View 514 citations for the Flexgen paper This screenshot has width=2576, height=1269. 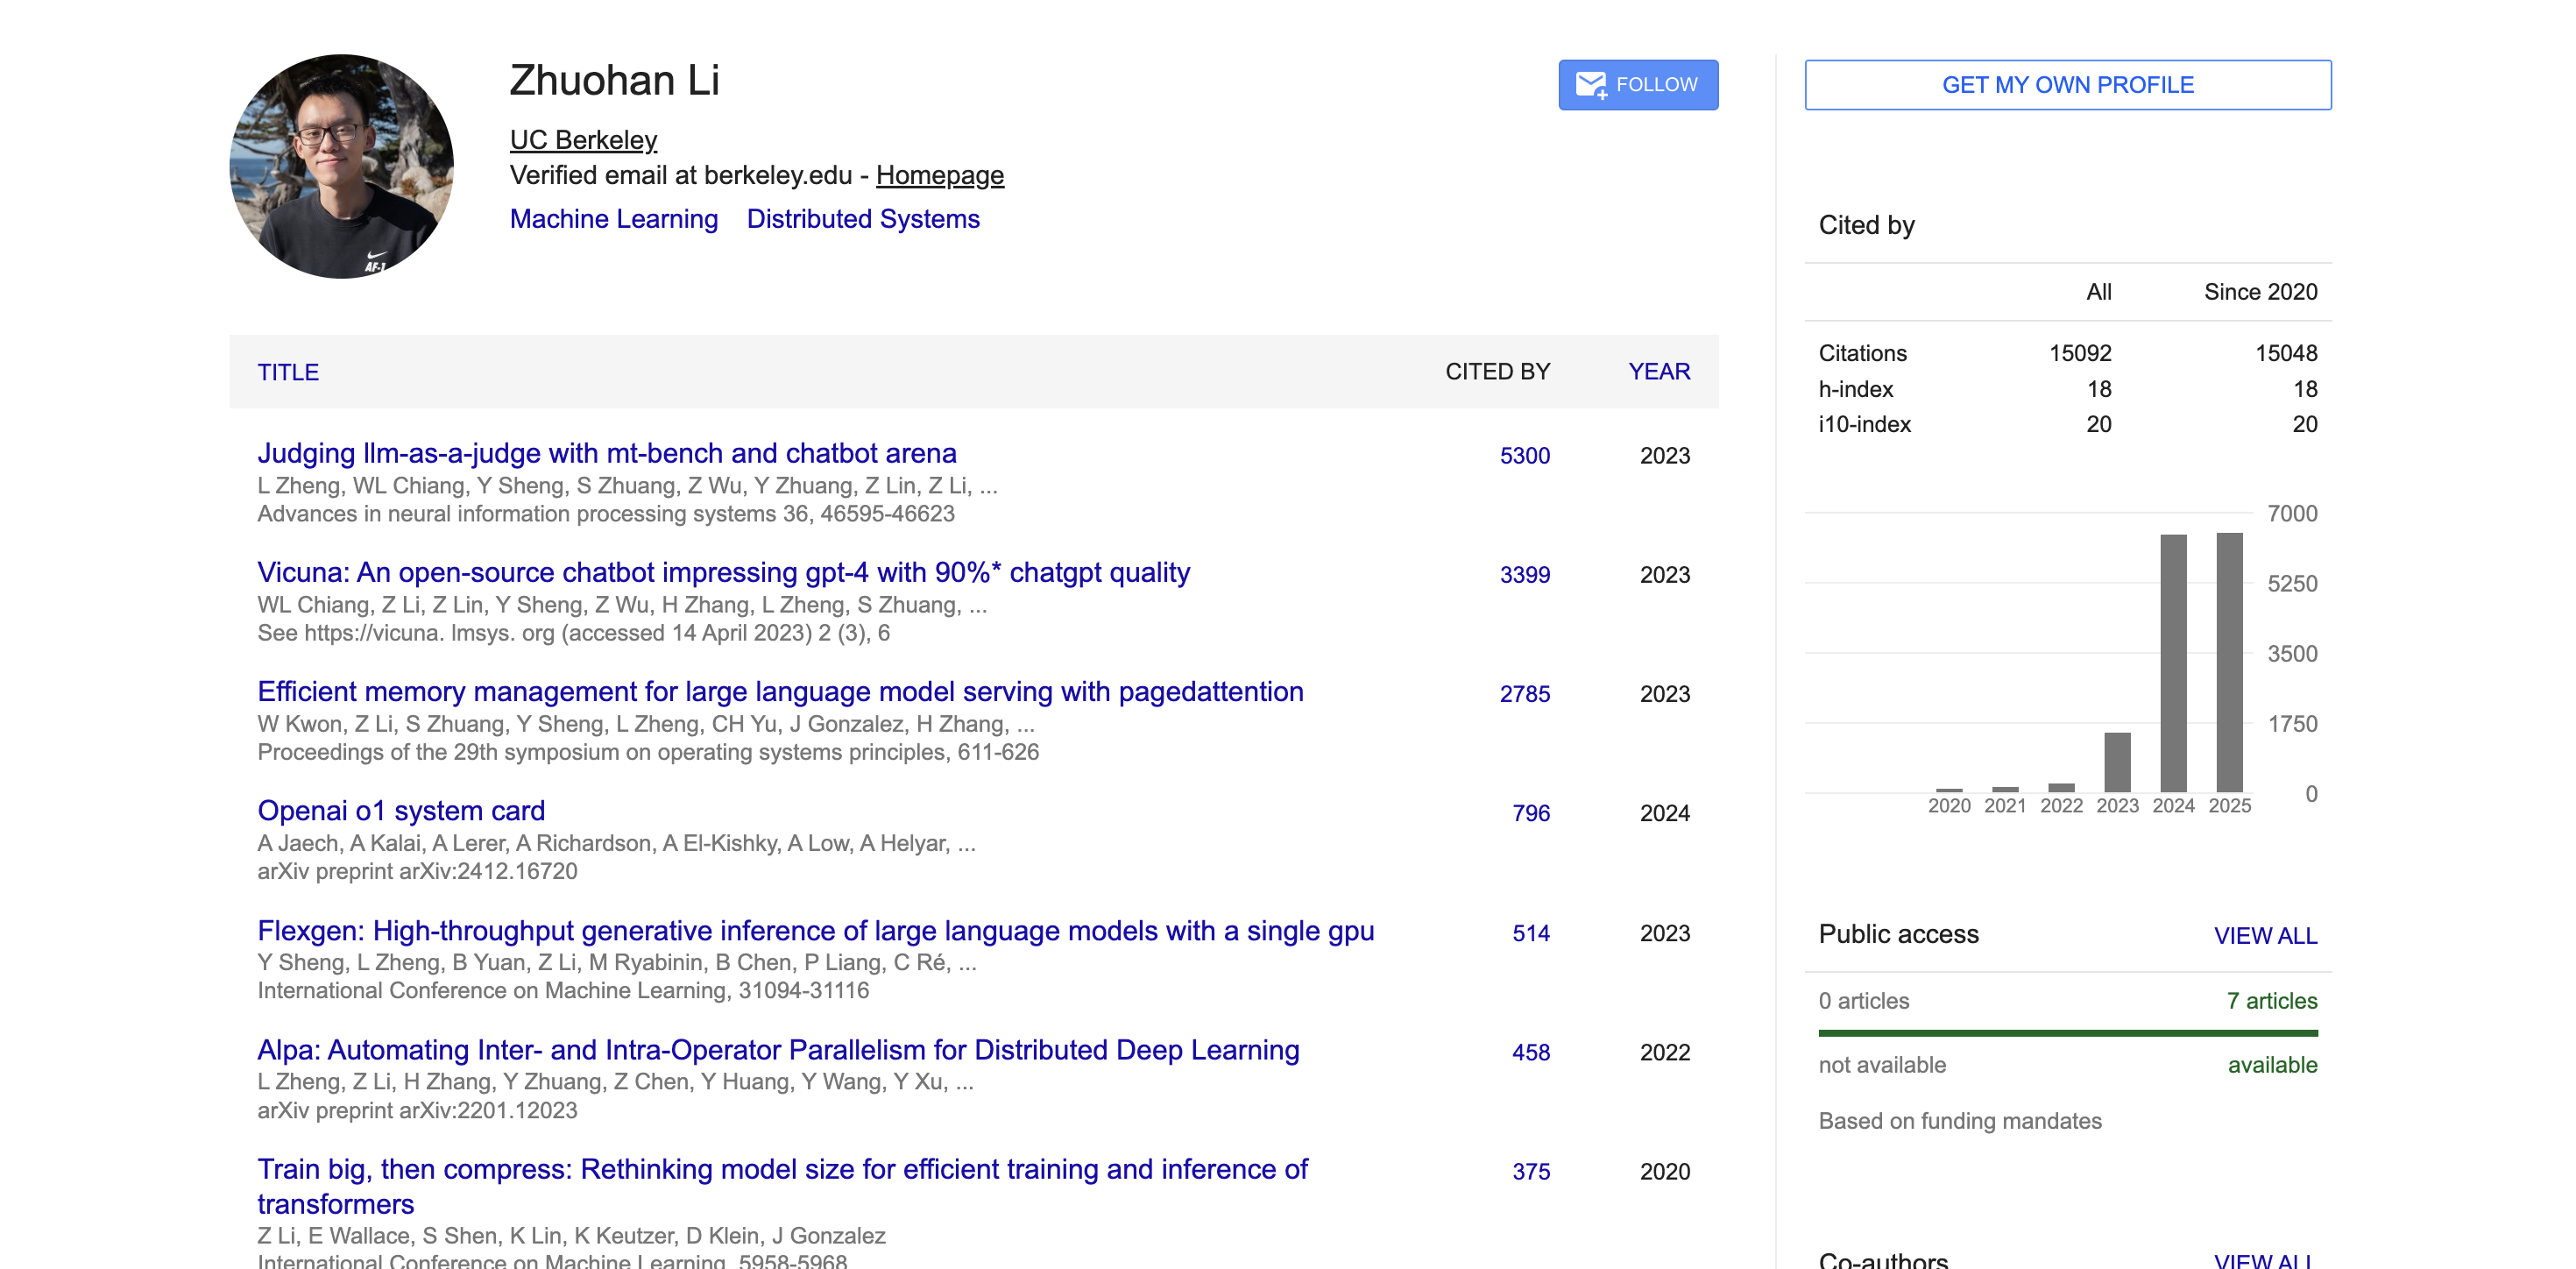click(x=1530, y=933)
